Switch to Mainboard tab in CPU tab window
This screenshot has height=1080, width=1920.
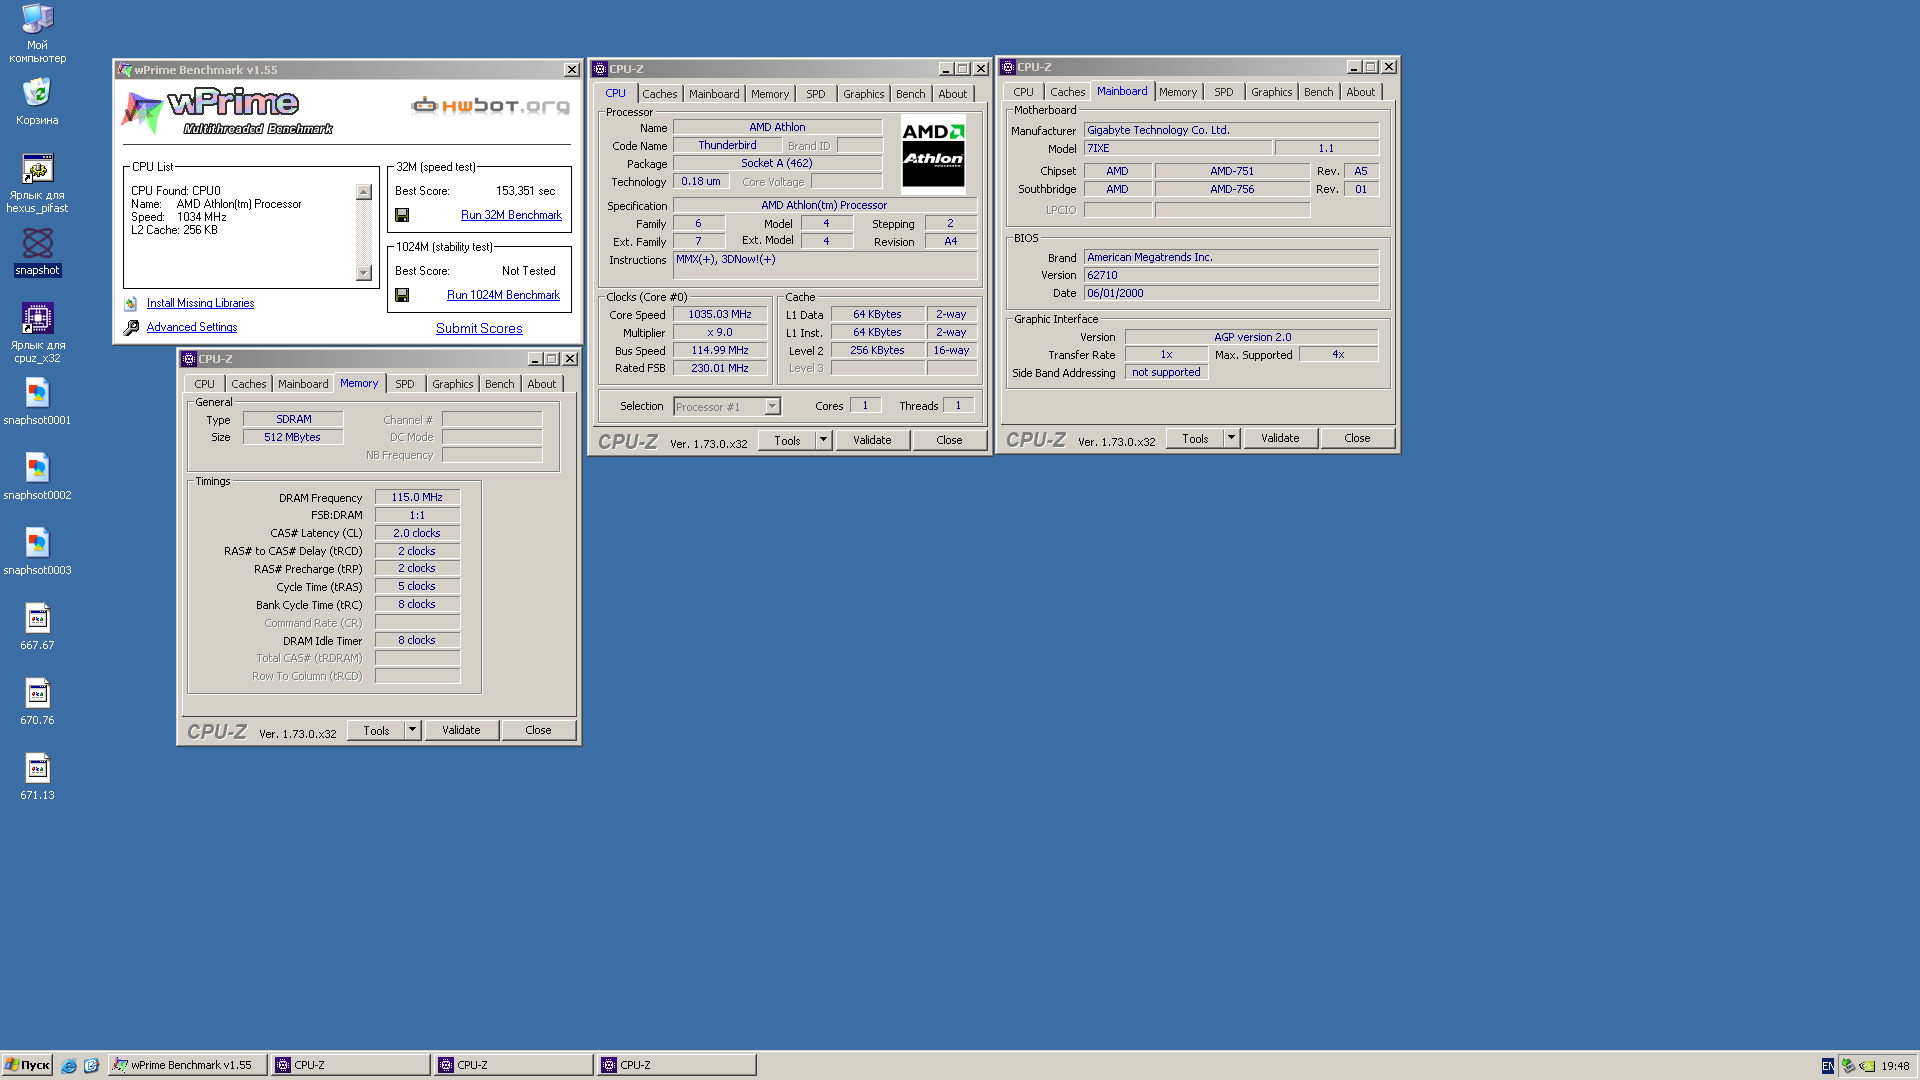pyautogui.click(x=714, y=94)
